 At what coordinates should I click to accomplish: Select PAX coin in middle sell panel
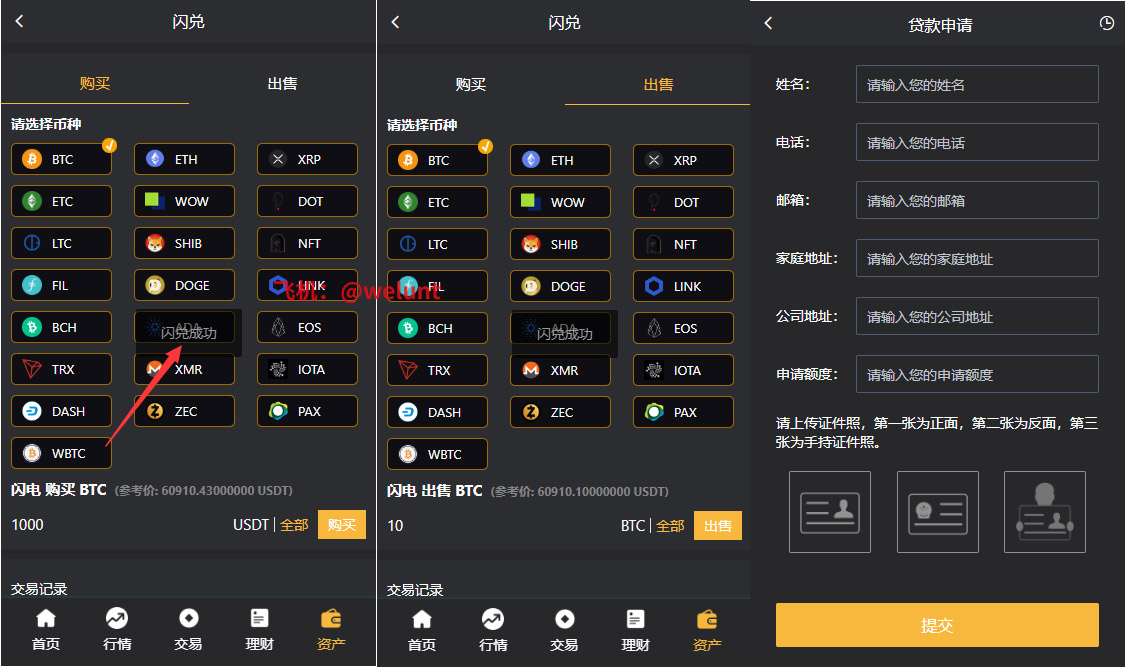683,412
